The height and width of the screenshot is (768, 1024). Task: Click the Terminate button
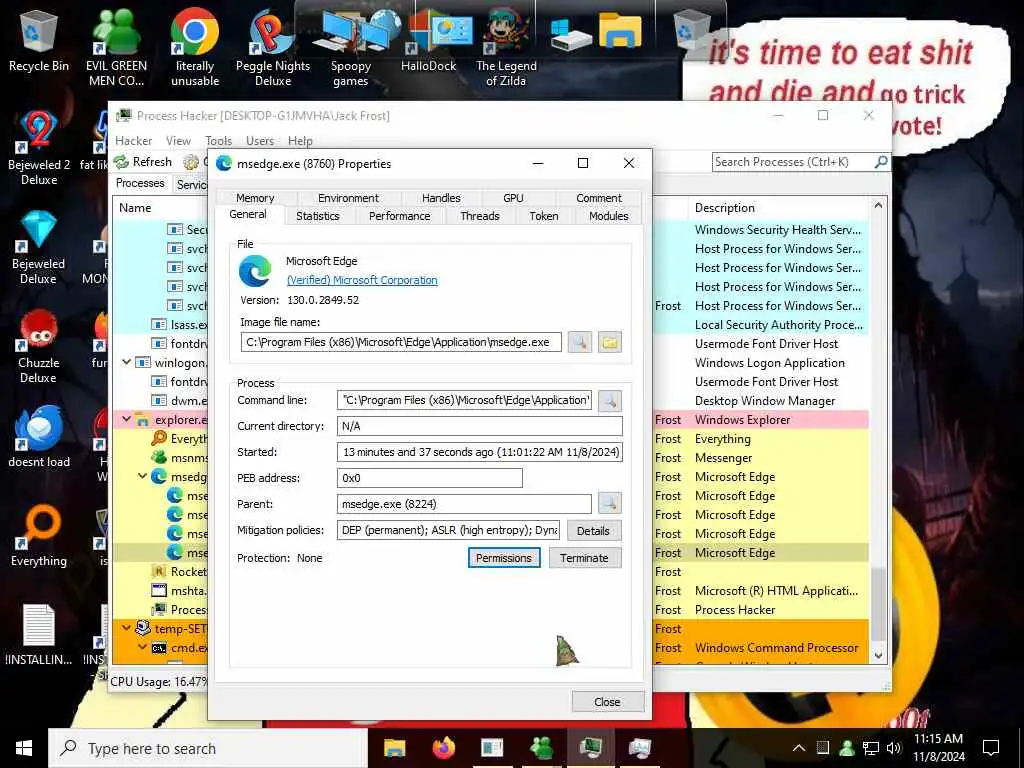584,558
